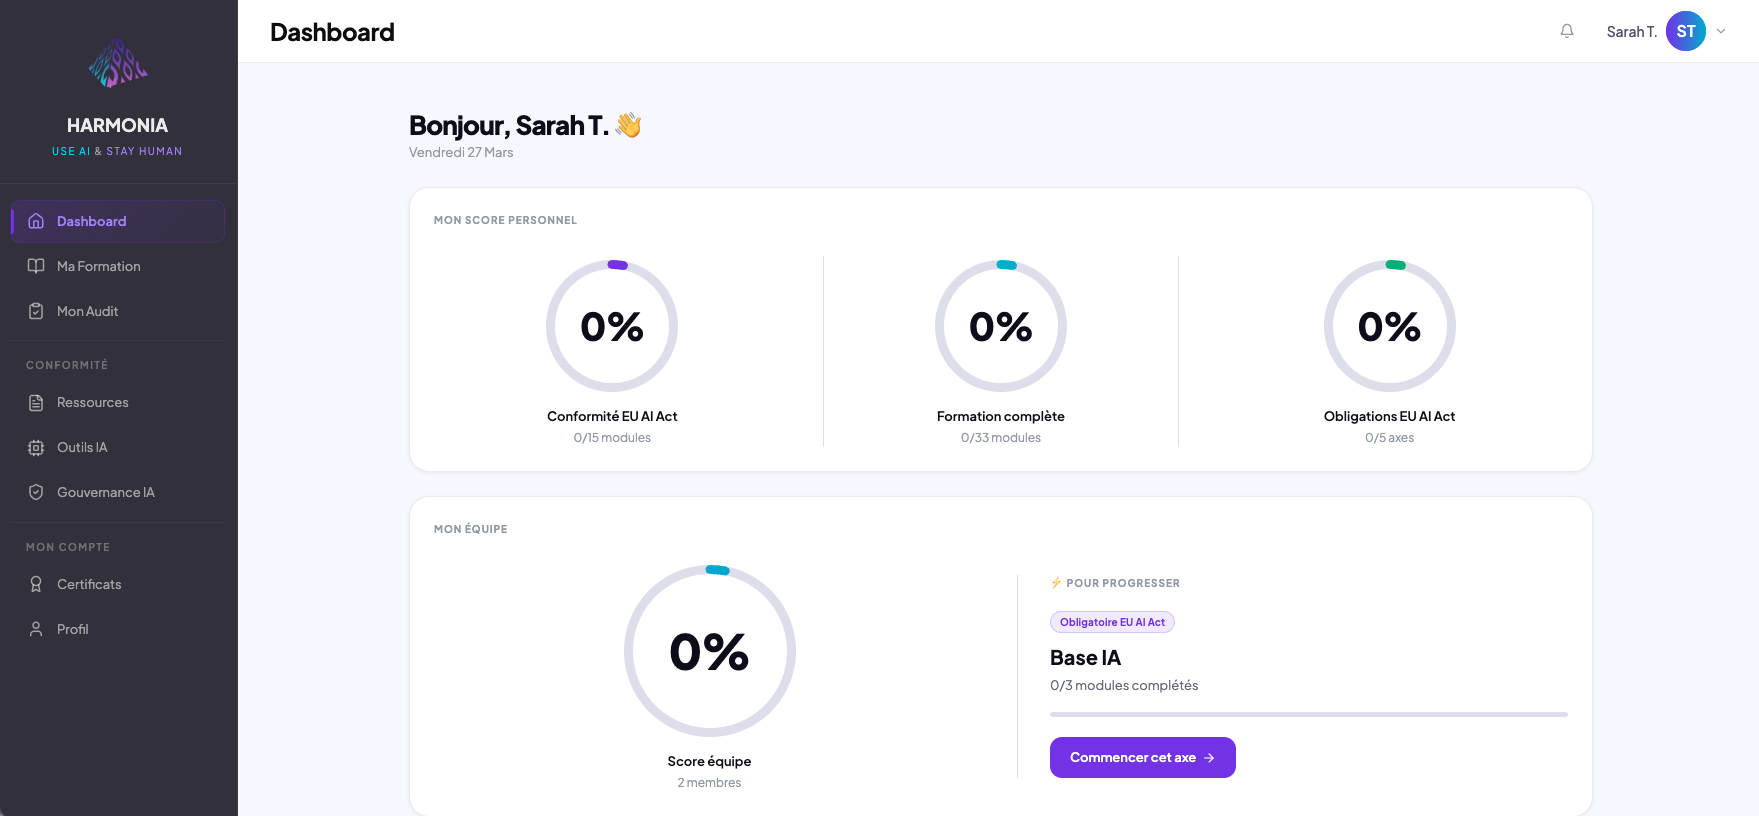This screenshot has width=1759, height=816.
Task: Click the Outils IA chip icon
Action: click(x=36, y=447)
